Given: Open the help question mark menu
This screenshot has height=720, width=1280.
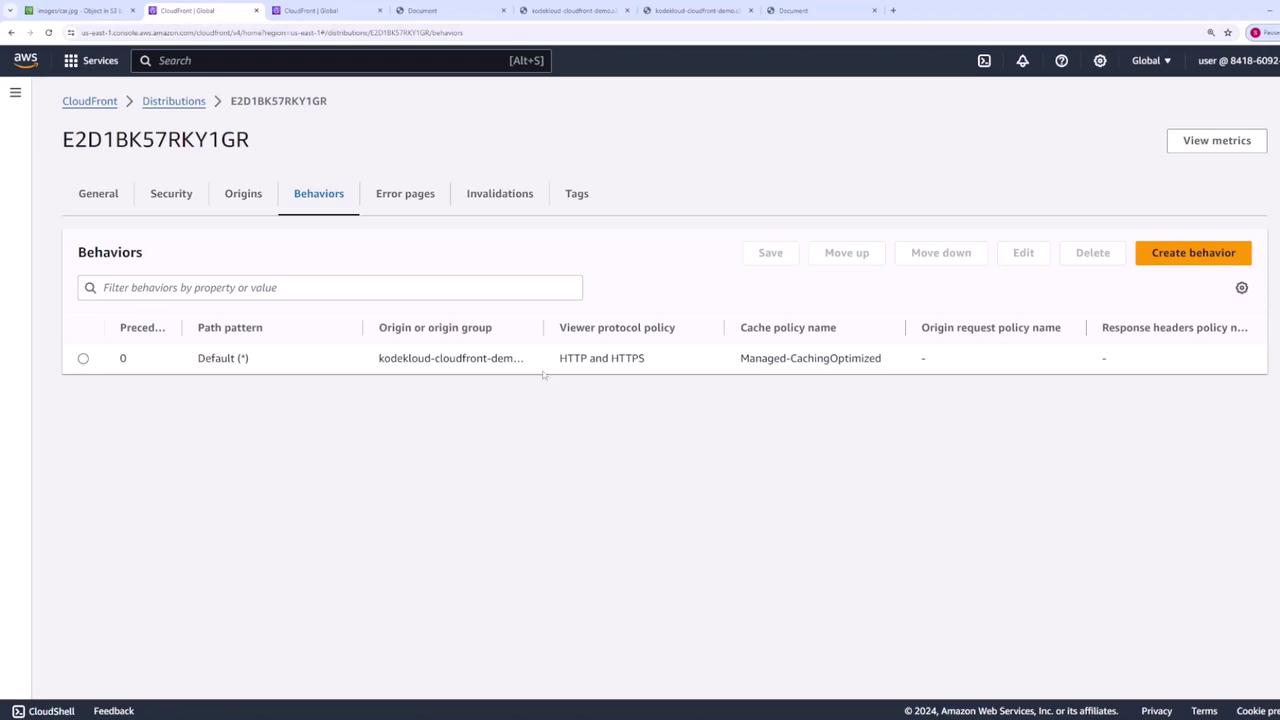Looking at the screenshot, I should (1061, 60).
